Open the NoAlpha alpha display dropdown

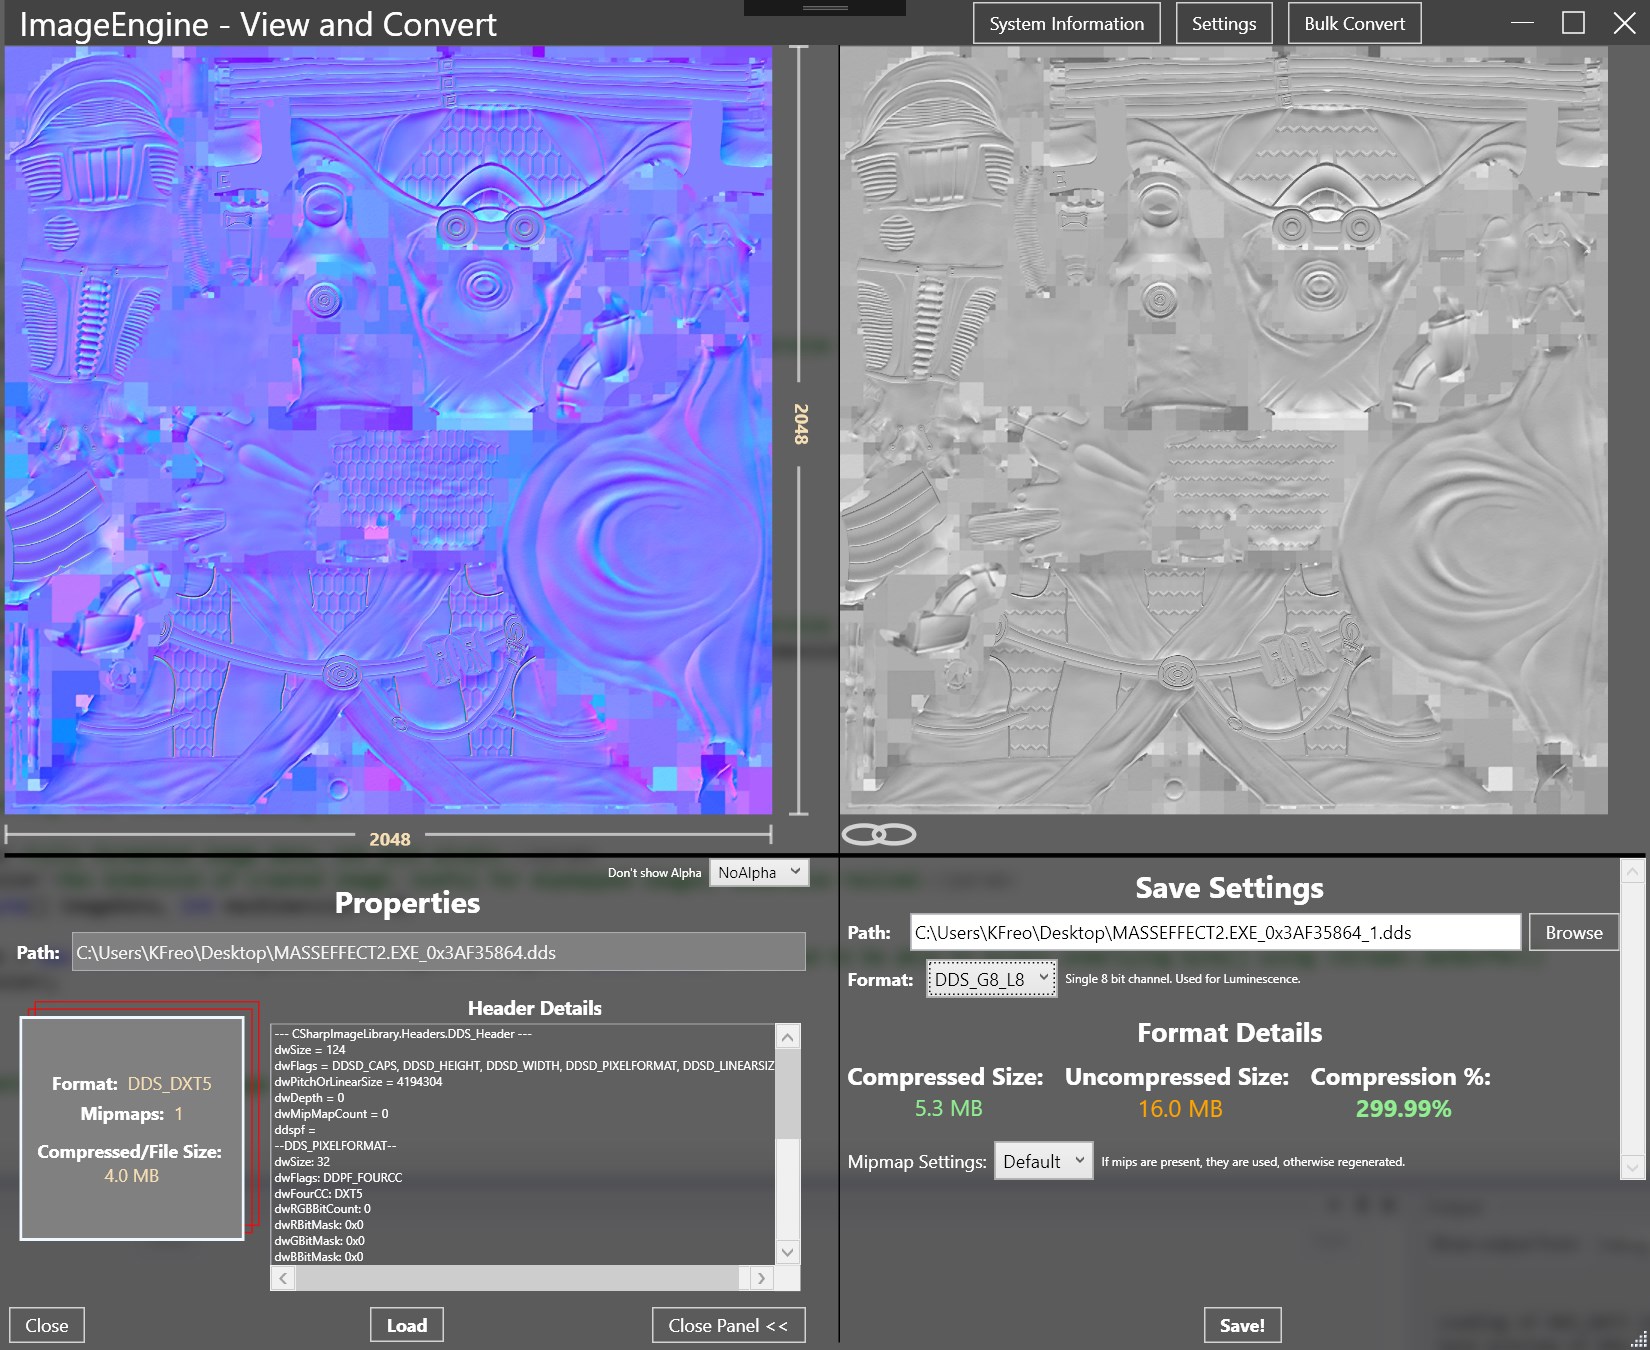pos(759,872)
